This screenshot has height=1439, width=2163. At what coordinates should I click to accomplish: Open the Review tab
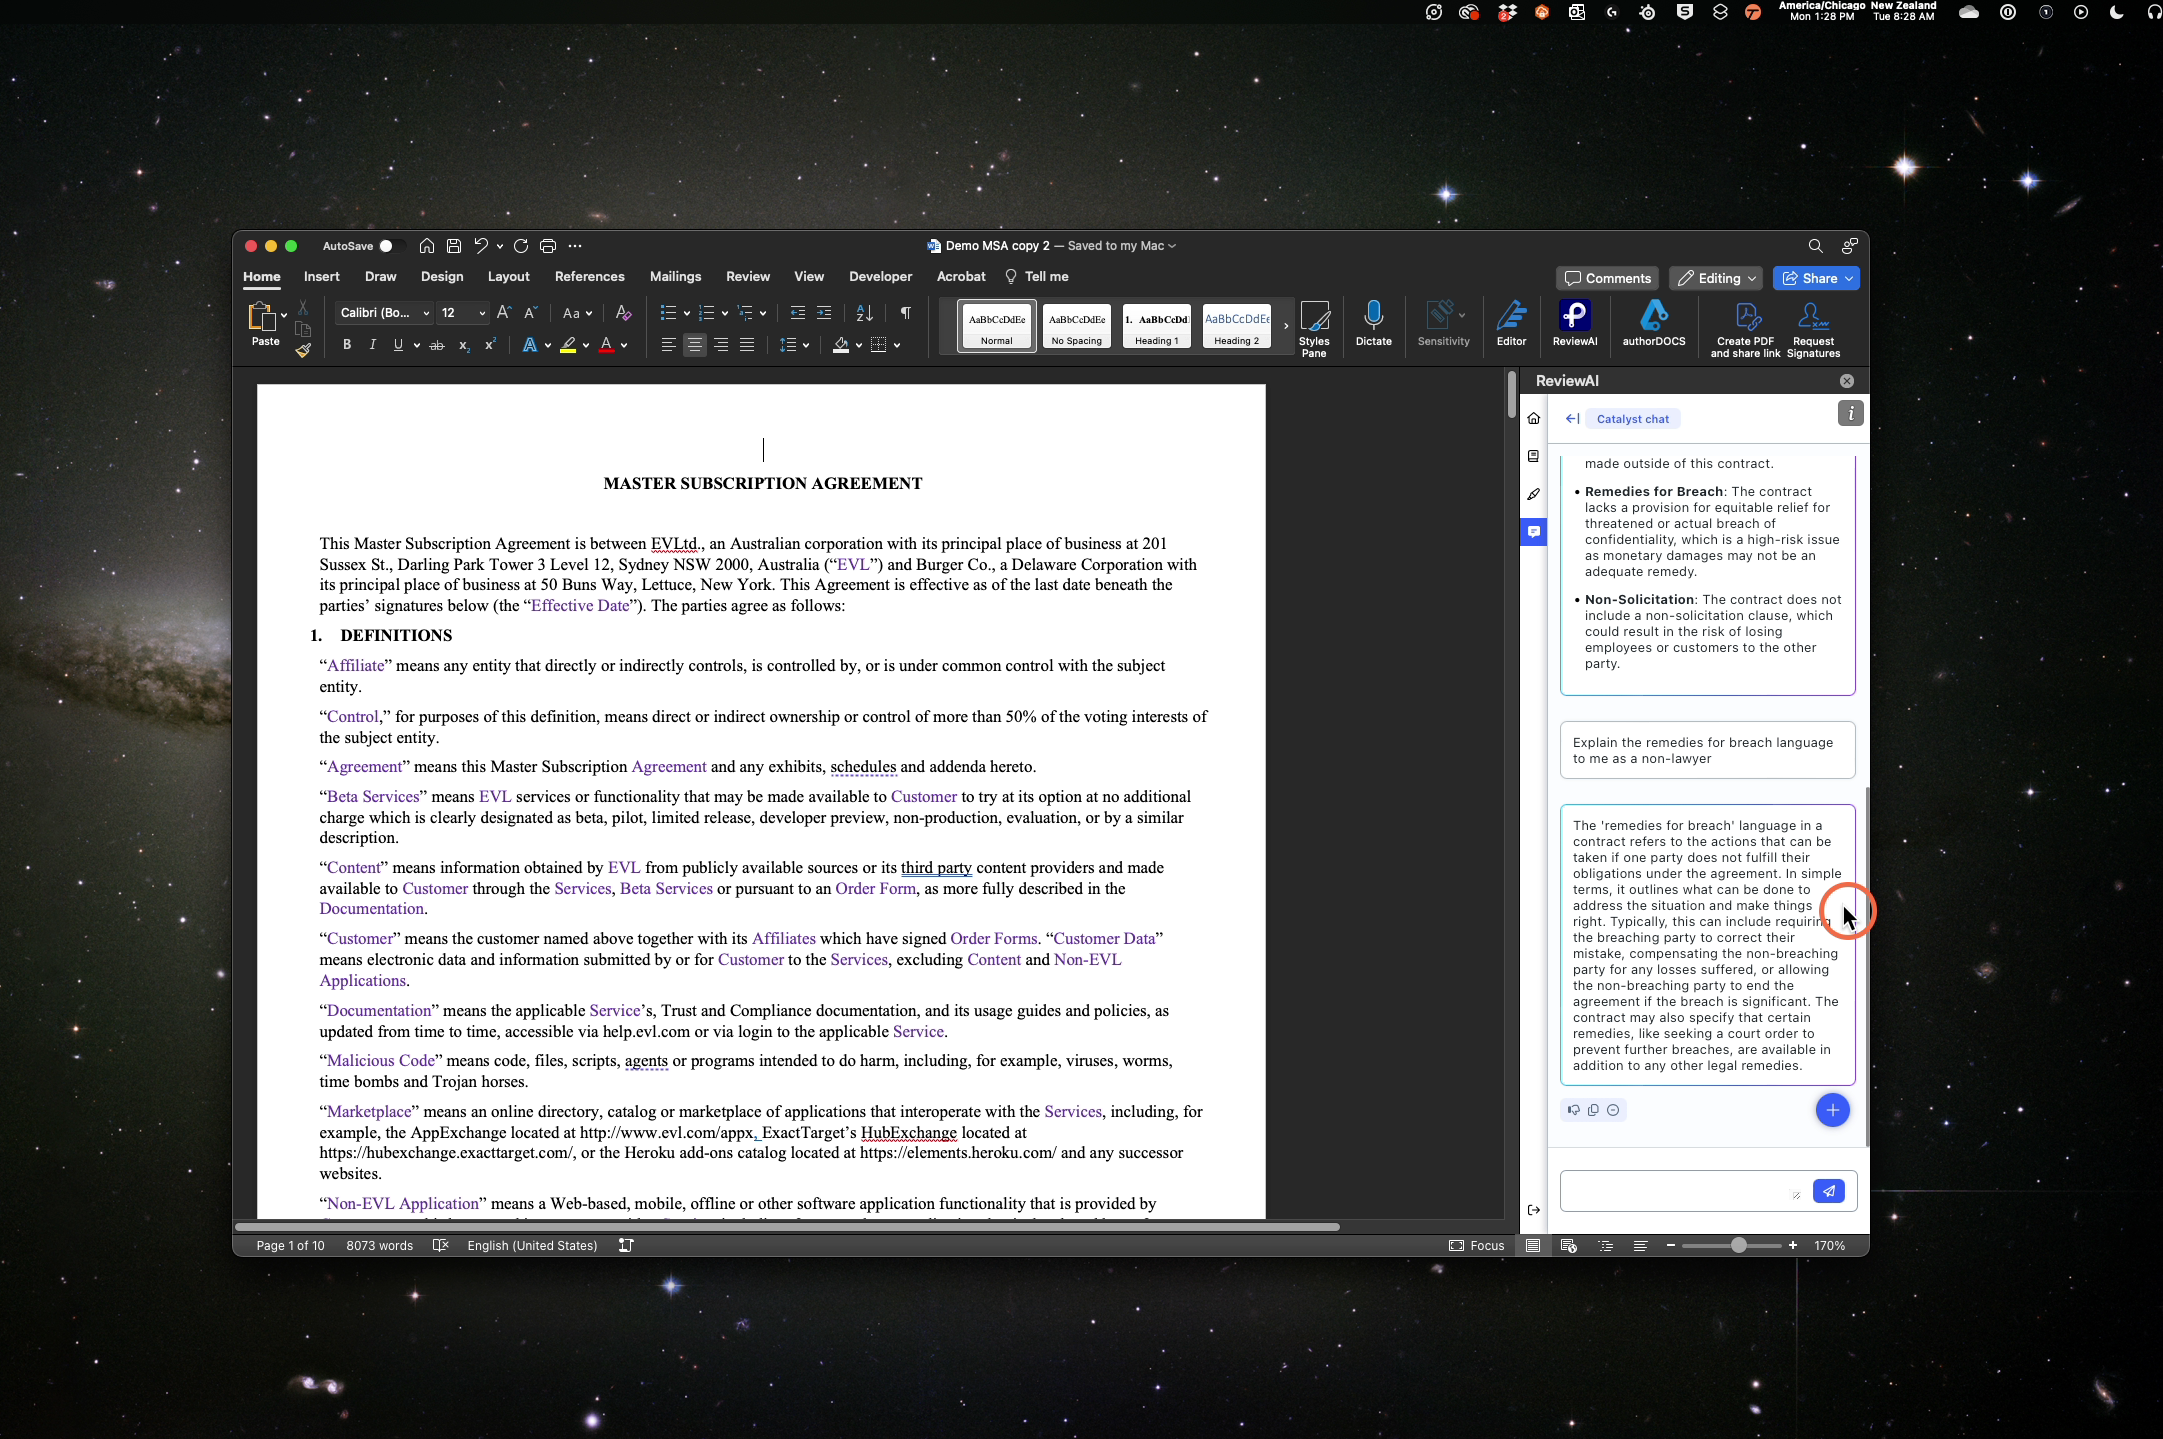point(747,276)
